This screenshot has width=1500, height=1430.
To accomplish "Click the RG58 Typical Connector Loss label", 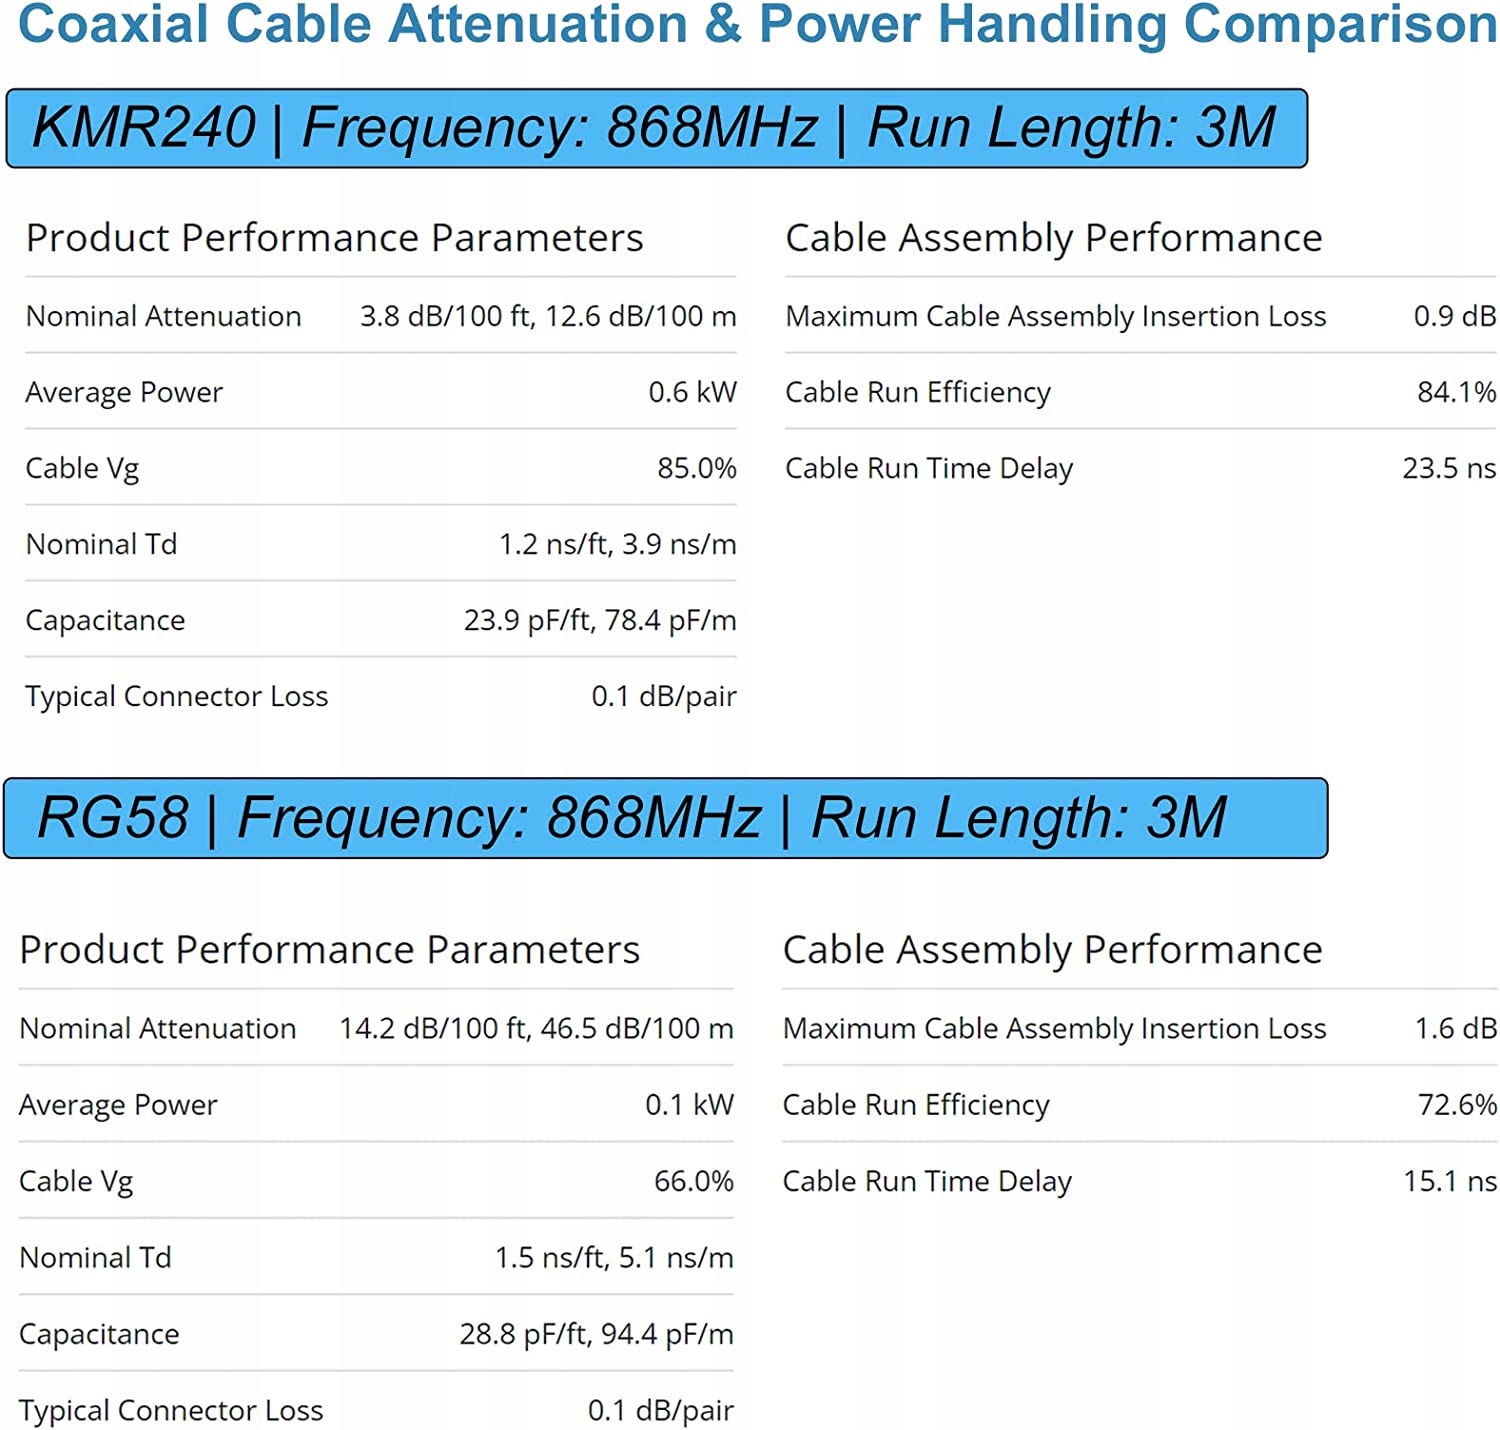I will tap(171, 1410).
